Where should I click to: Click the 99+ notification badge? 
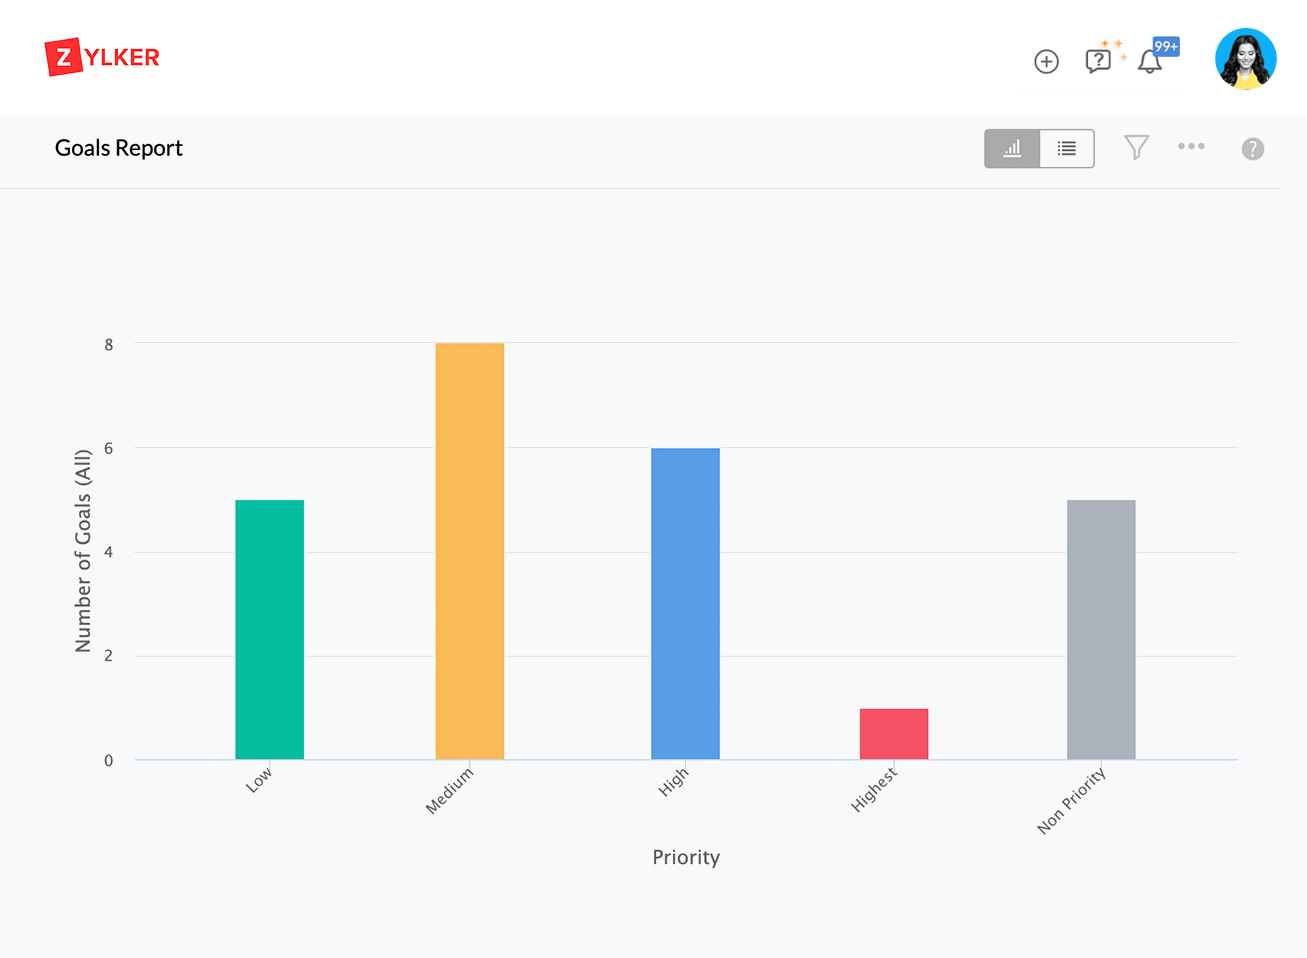(x=1166, y=47)
